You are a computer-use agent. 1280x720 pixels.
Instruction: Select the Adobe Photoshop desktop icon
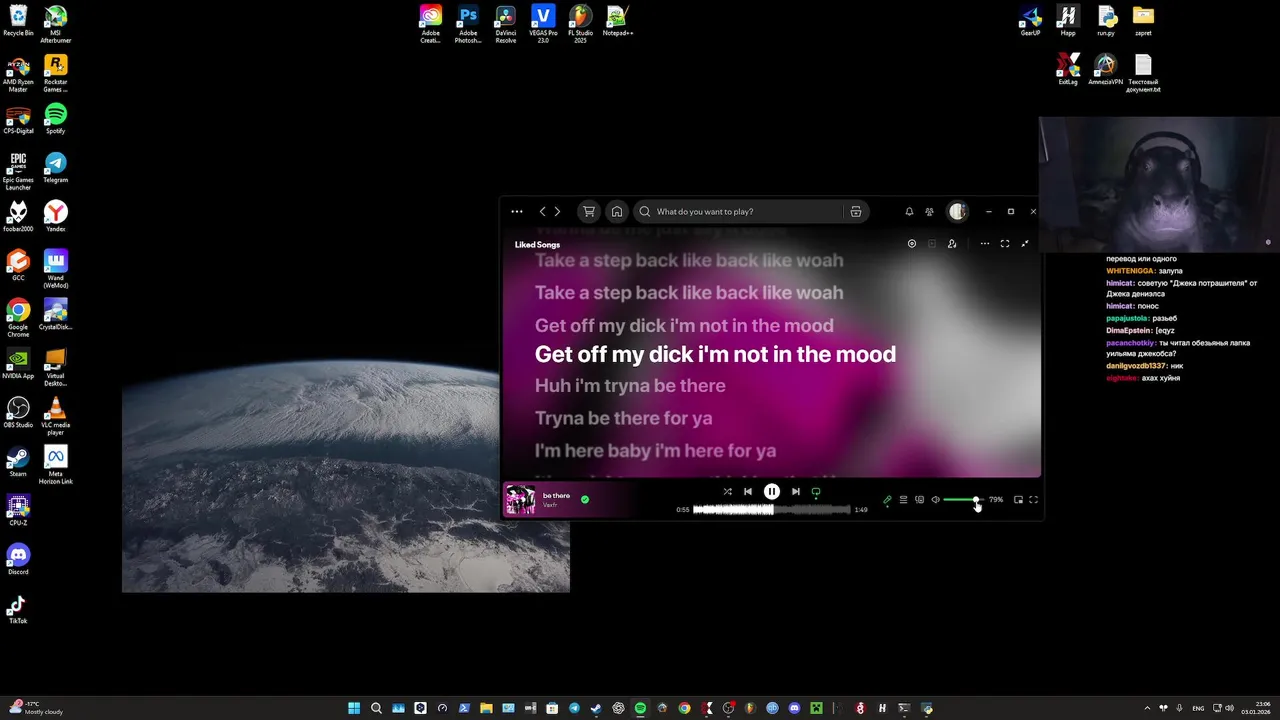(x=468, y=24)
